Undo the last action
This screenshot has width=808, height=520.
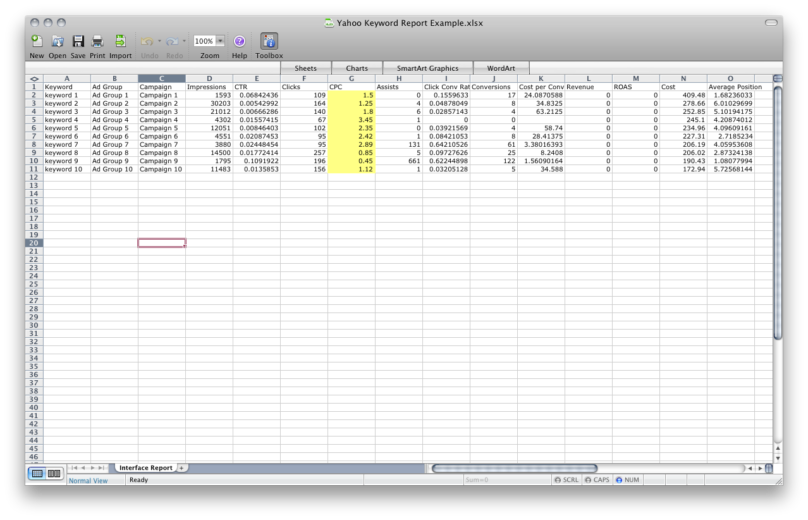pyautogui.click(x=147, y=41)
